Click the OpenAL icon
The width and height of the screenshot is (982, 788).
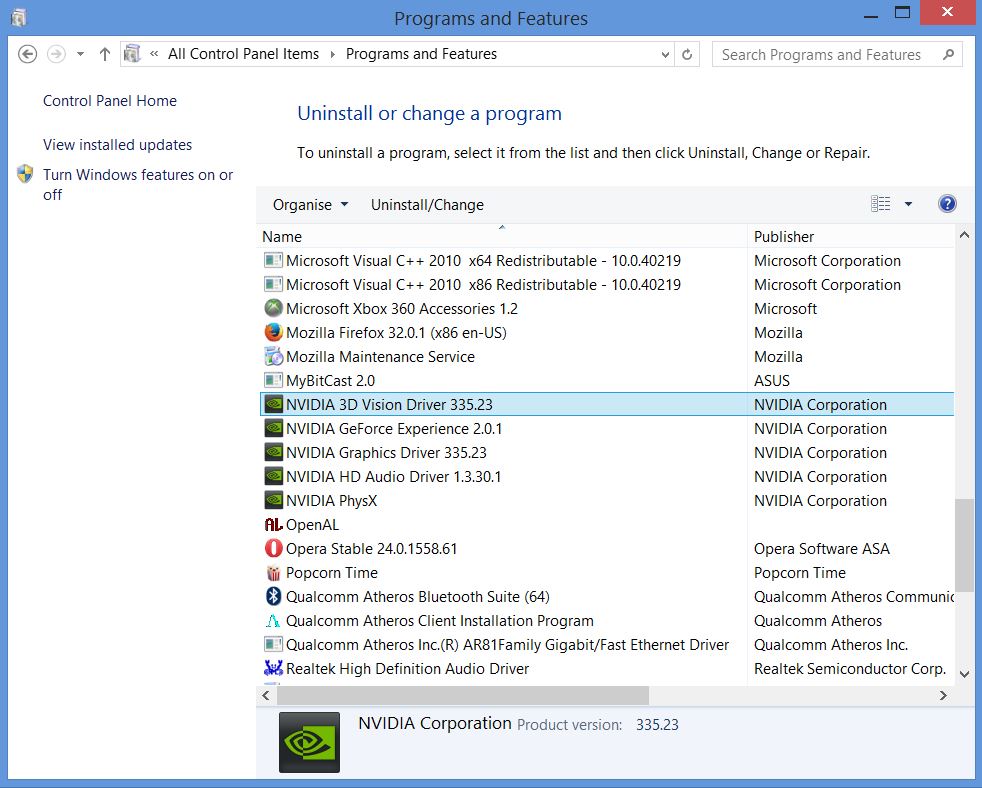(273, 524)
